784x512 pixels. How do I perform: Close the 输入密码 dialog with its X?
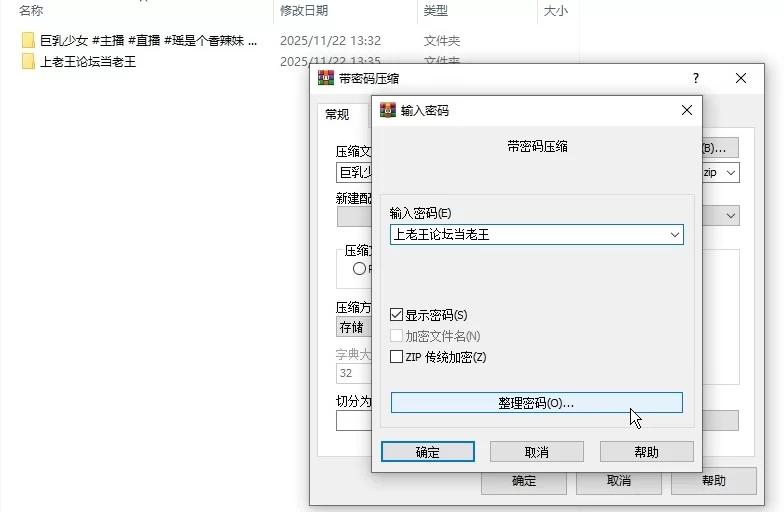point(685,110)
